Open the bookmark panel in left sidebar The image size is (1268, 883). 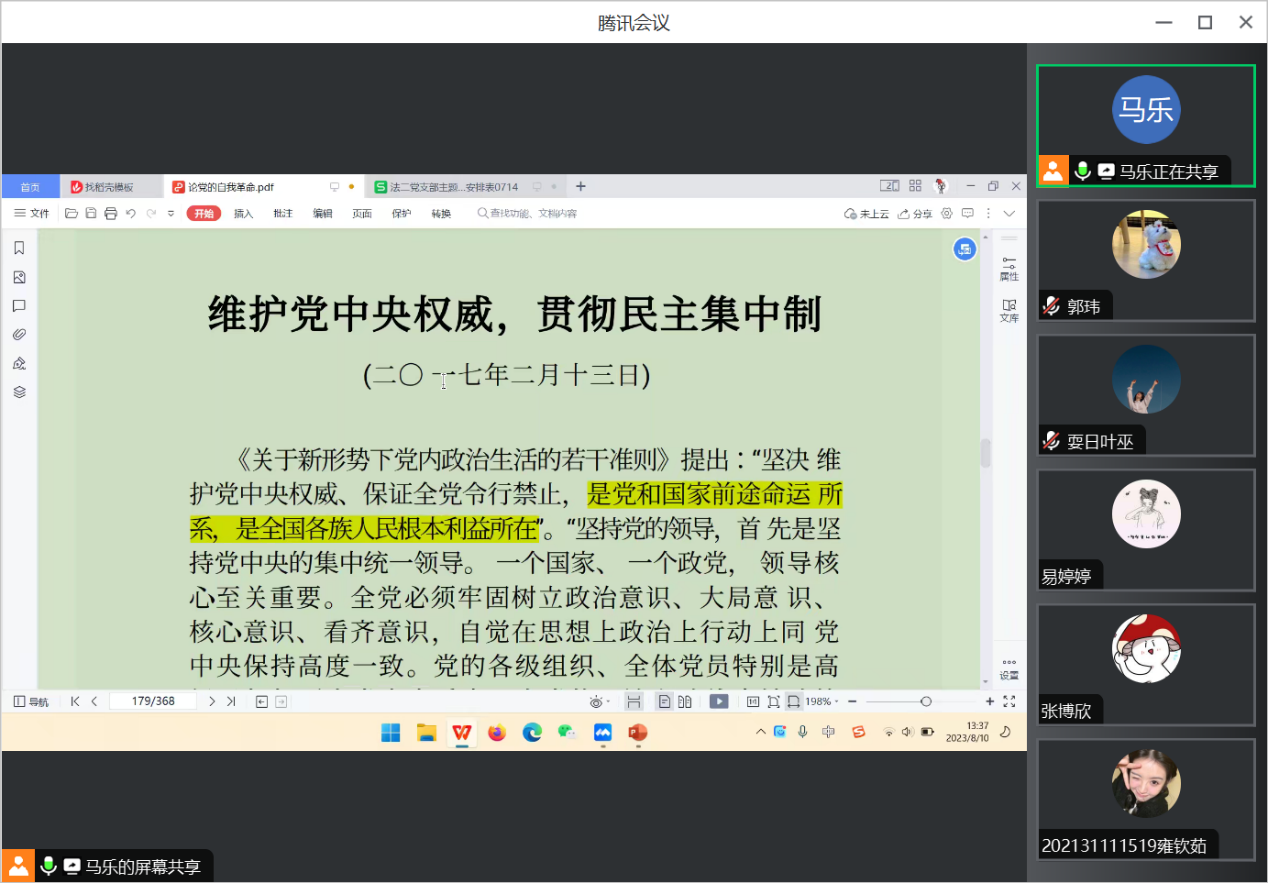[x=19, y=248]
